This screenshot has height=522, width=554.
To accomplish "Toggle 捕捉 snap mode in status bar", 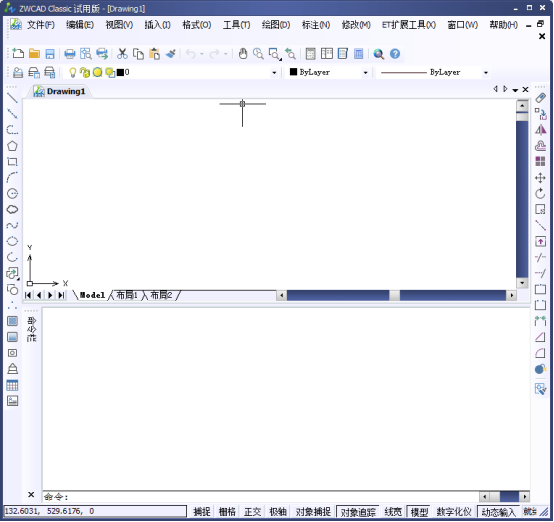I will [202, 511].
